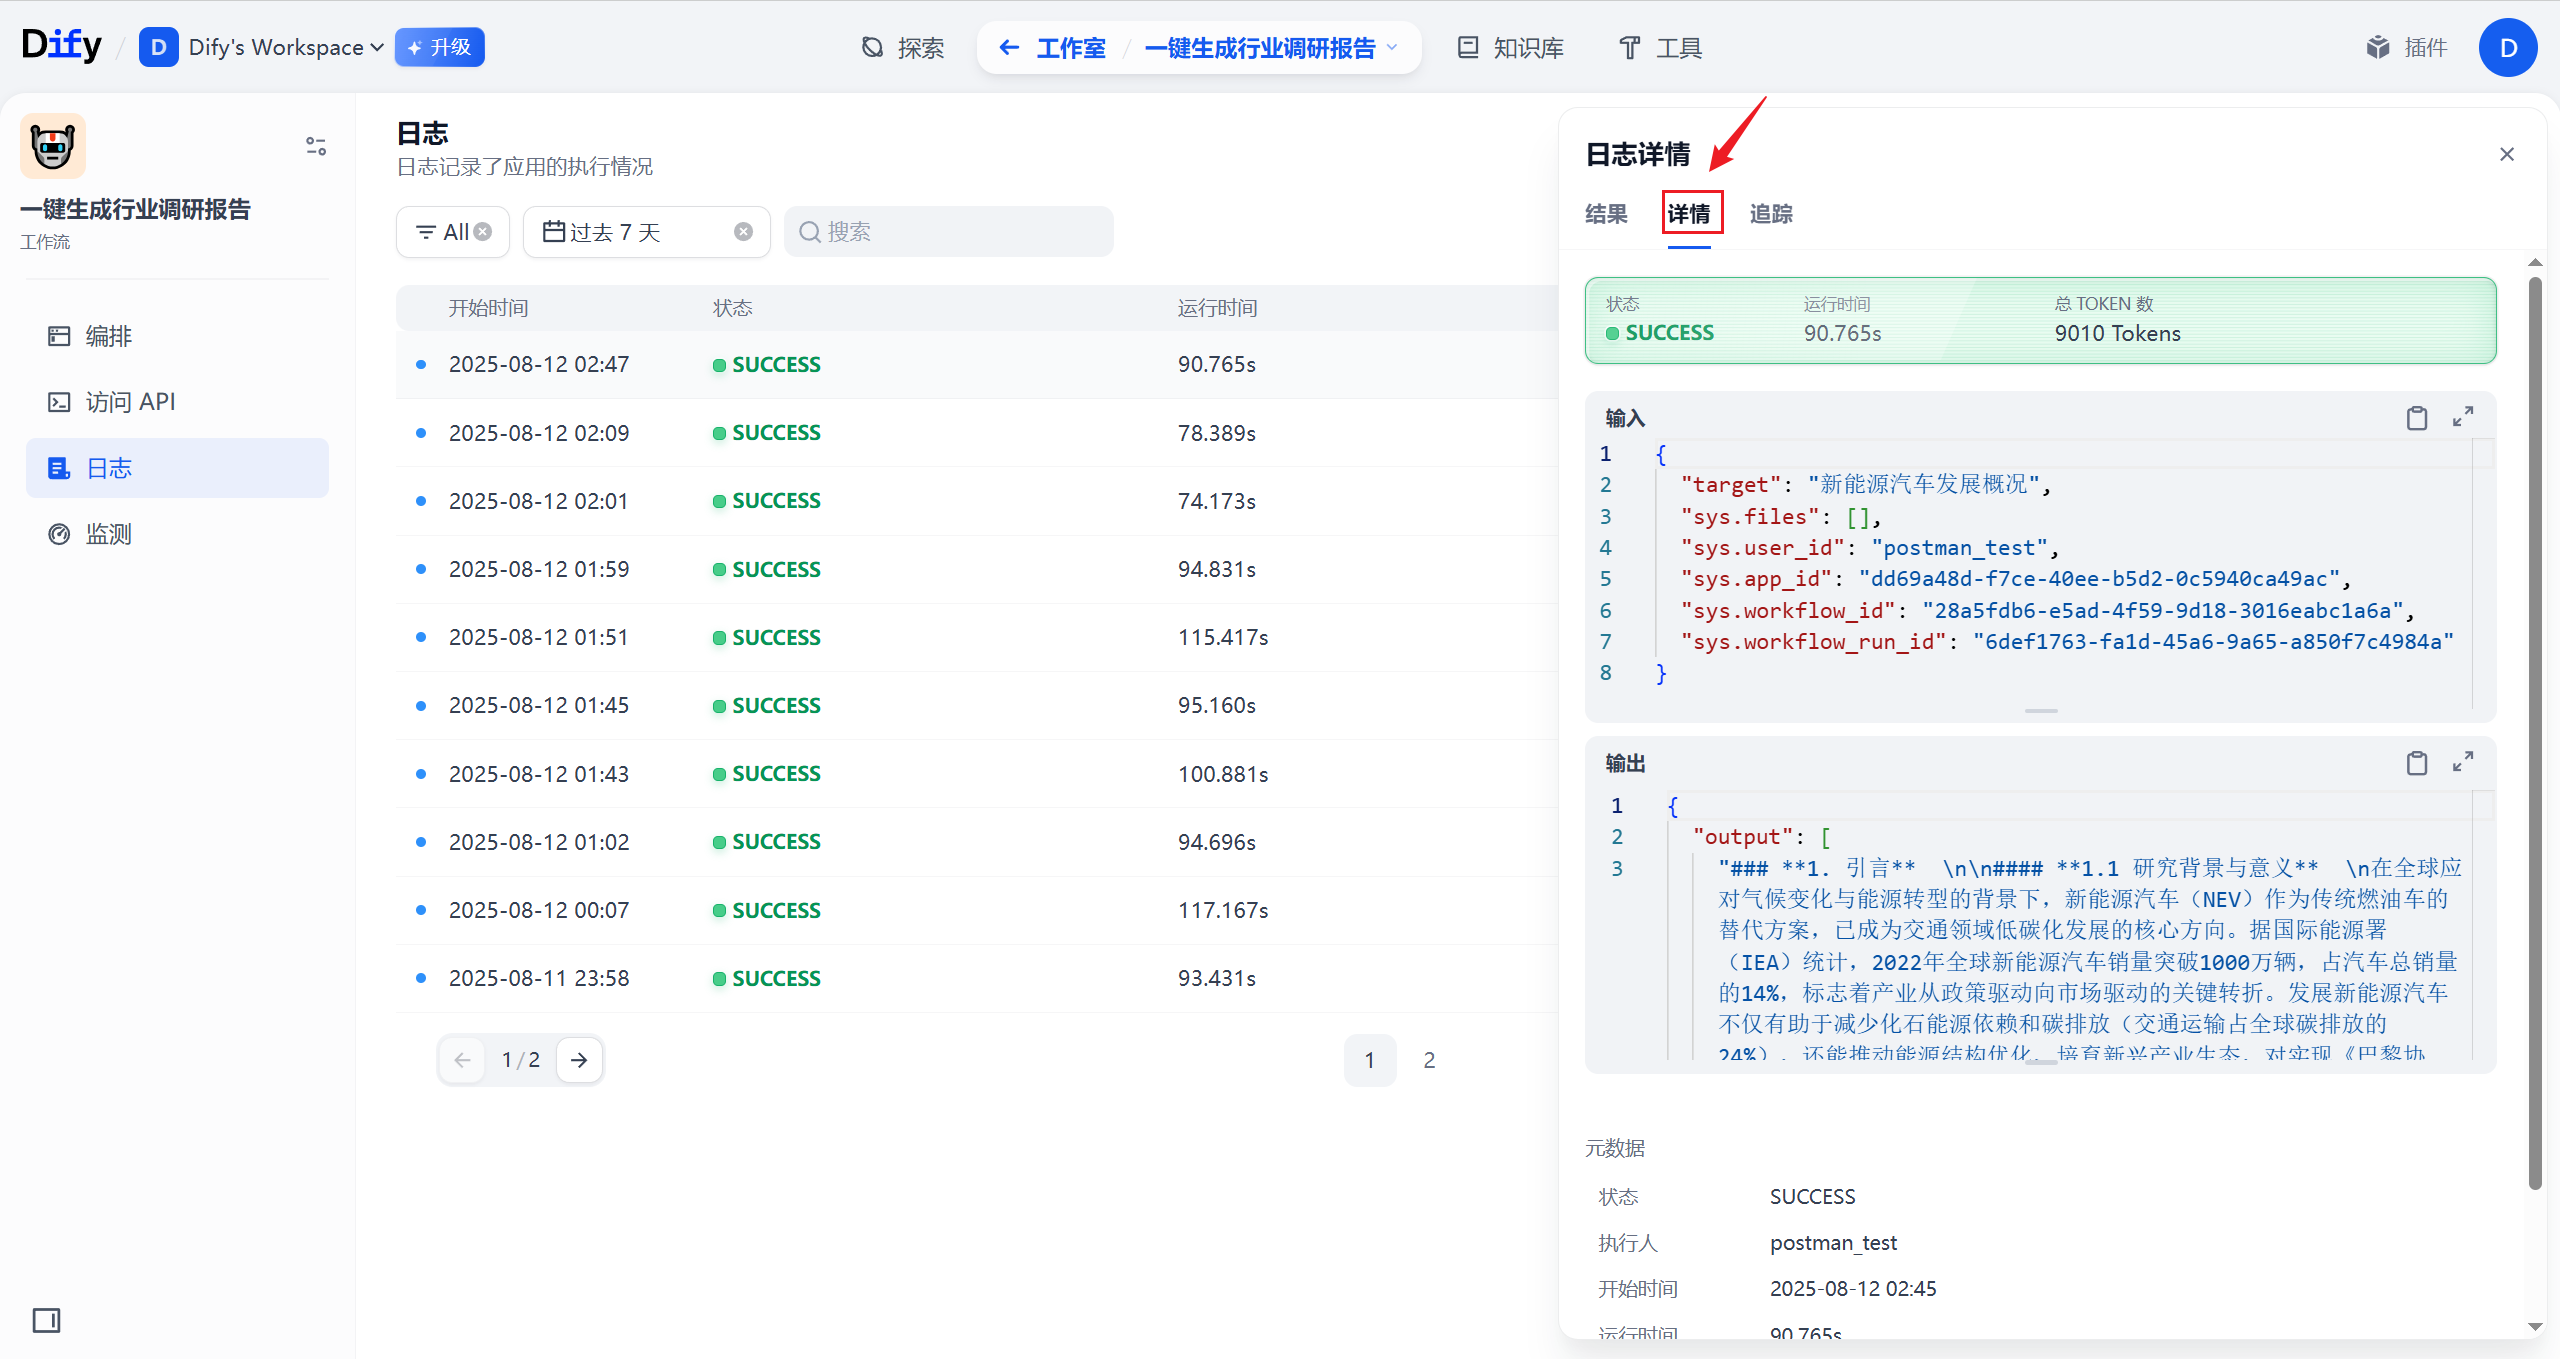The image size is (2560, 1359).
Task: Open the Dify's Workspace dropdown
Action: point(262,47)
